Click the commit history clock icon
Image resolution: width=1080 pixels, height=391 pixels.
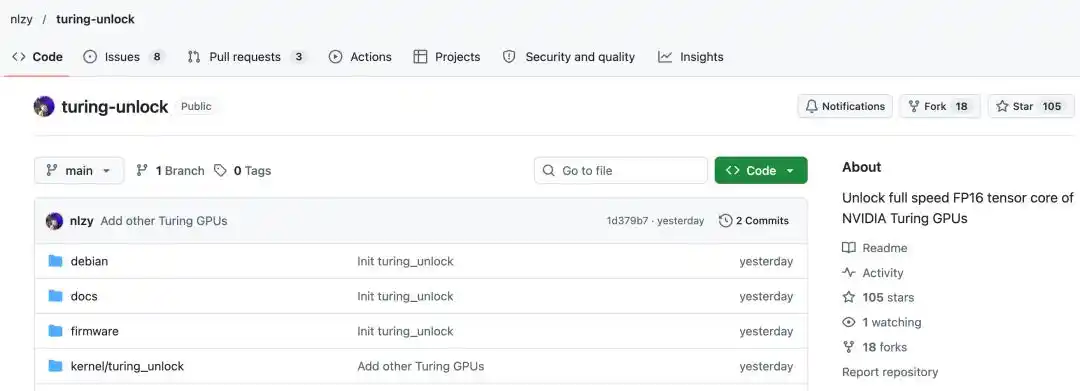click(x=725, y=221)
